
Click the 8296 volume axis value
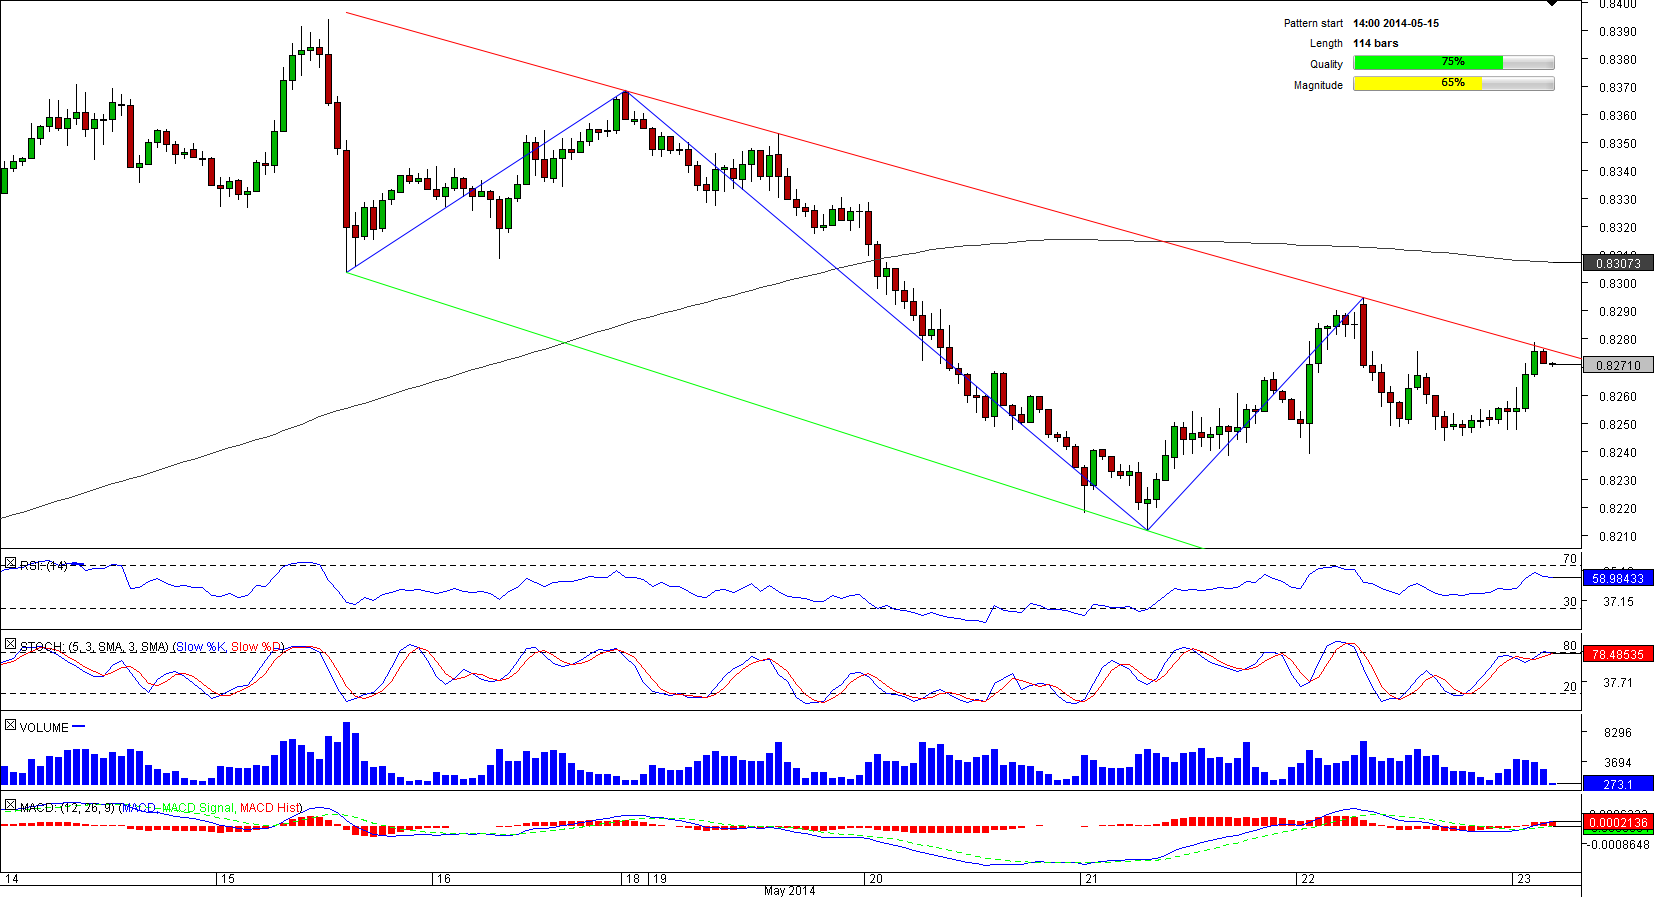point(1618,733)
